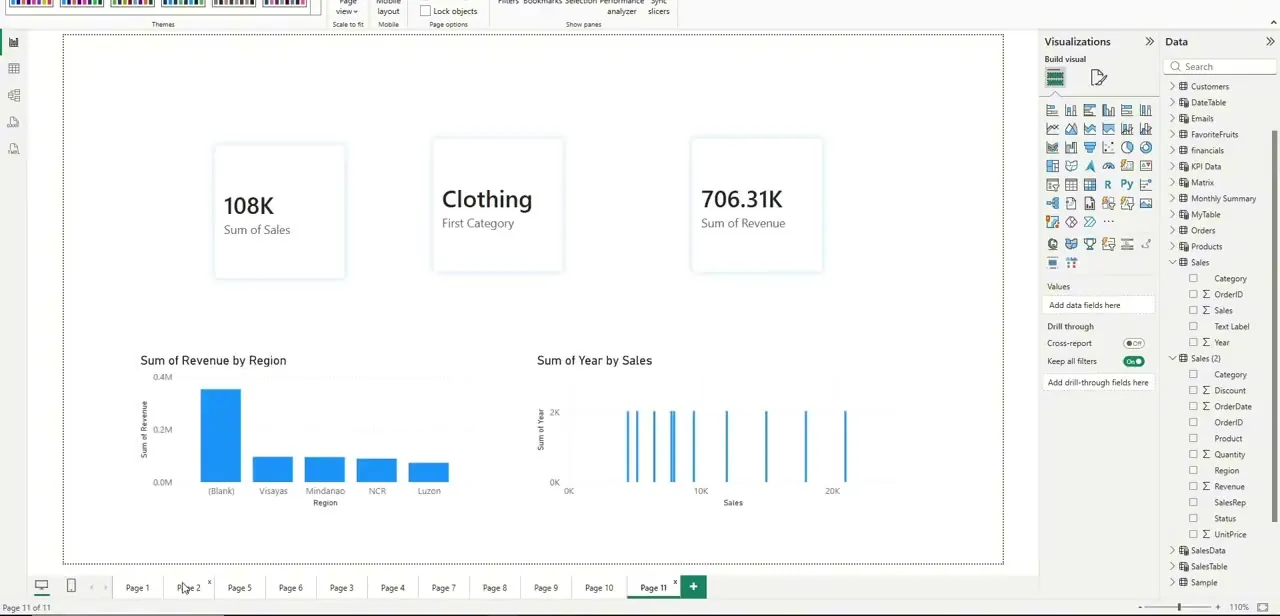The height and width of the screenshot is (616, 1280).
Task: Switch to Page 3 tab
Action: [341, 588]
